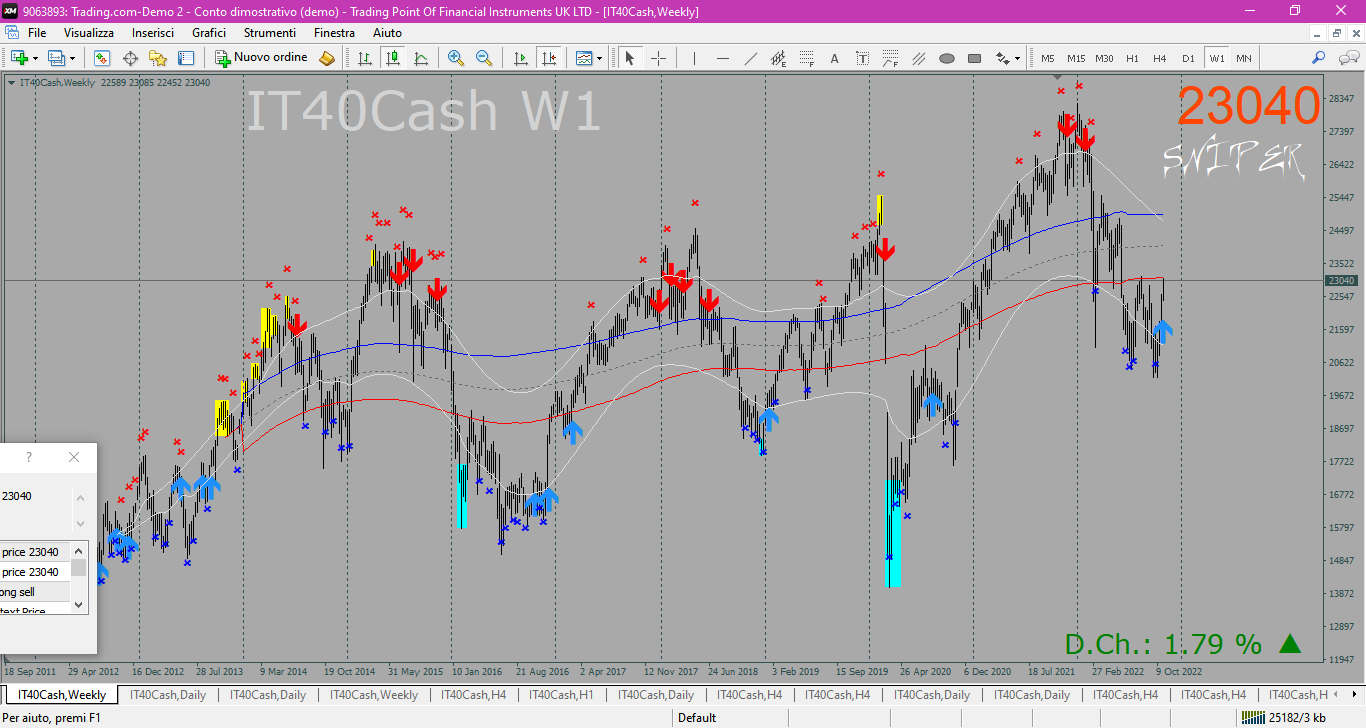Click the dialog list scrollbar up arrow

tap(78, 550)
